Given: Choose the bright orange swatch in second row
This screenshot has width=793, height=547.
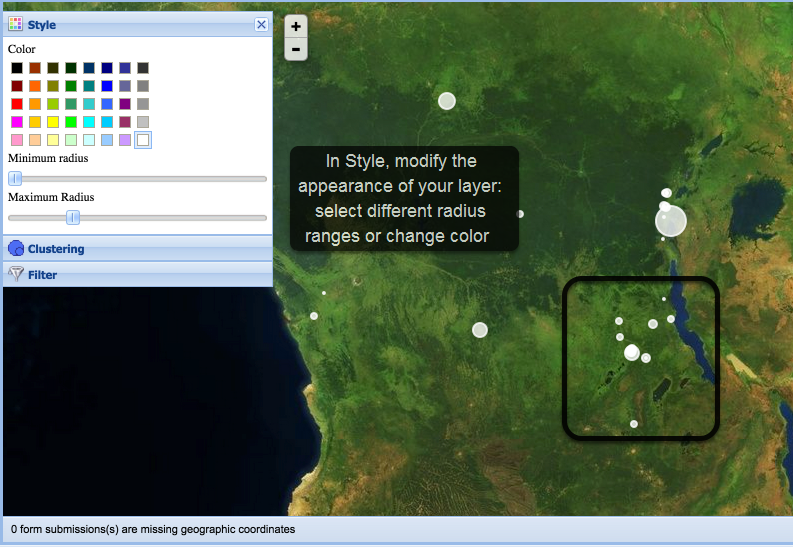Looking at the screenshot, I should 35,86.
